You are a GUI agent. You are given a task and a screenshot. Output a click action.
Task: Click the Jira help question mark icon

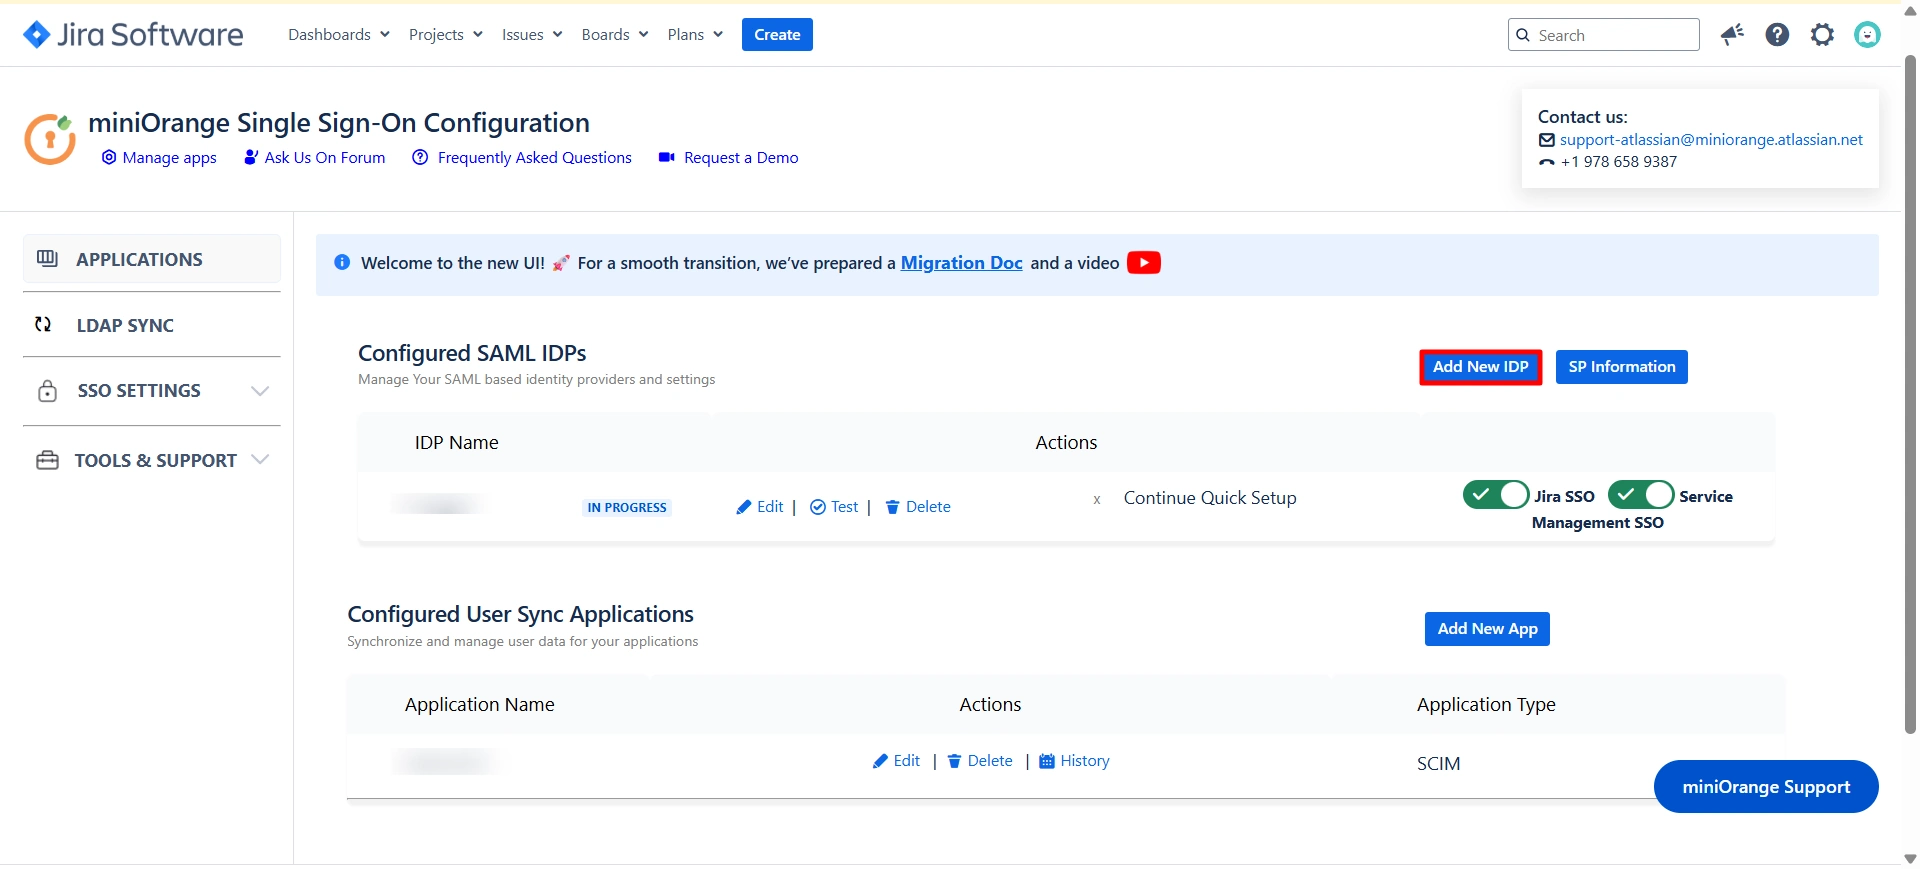point(1777,35)
